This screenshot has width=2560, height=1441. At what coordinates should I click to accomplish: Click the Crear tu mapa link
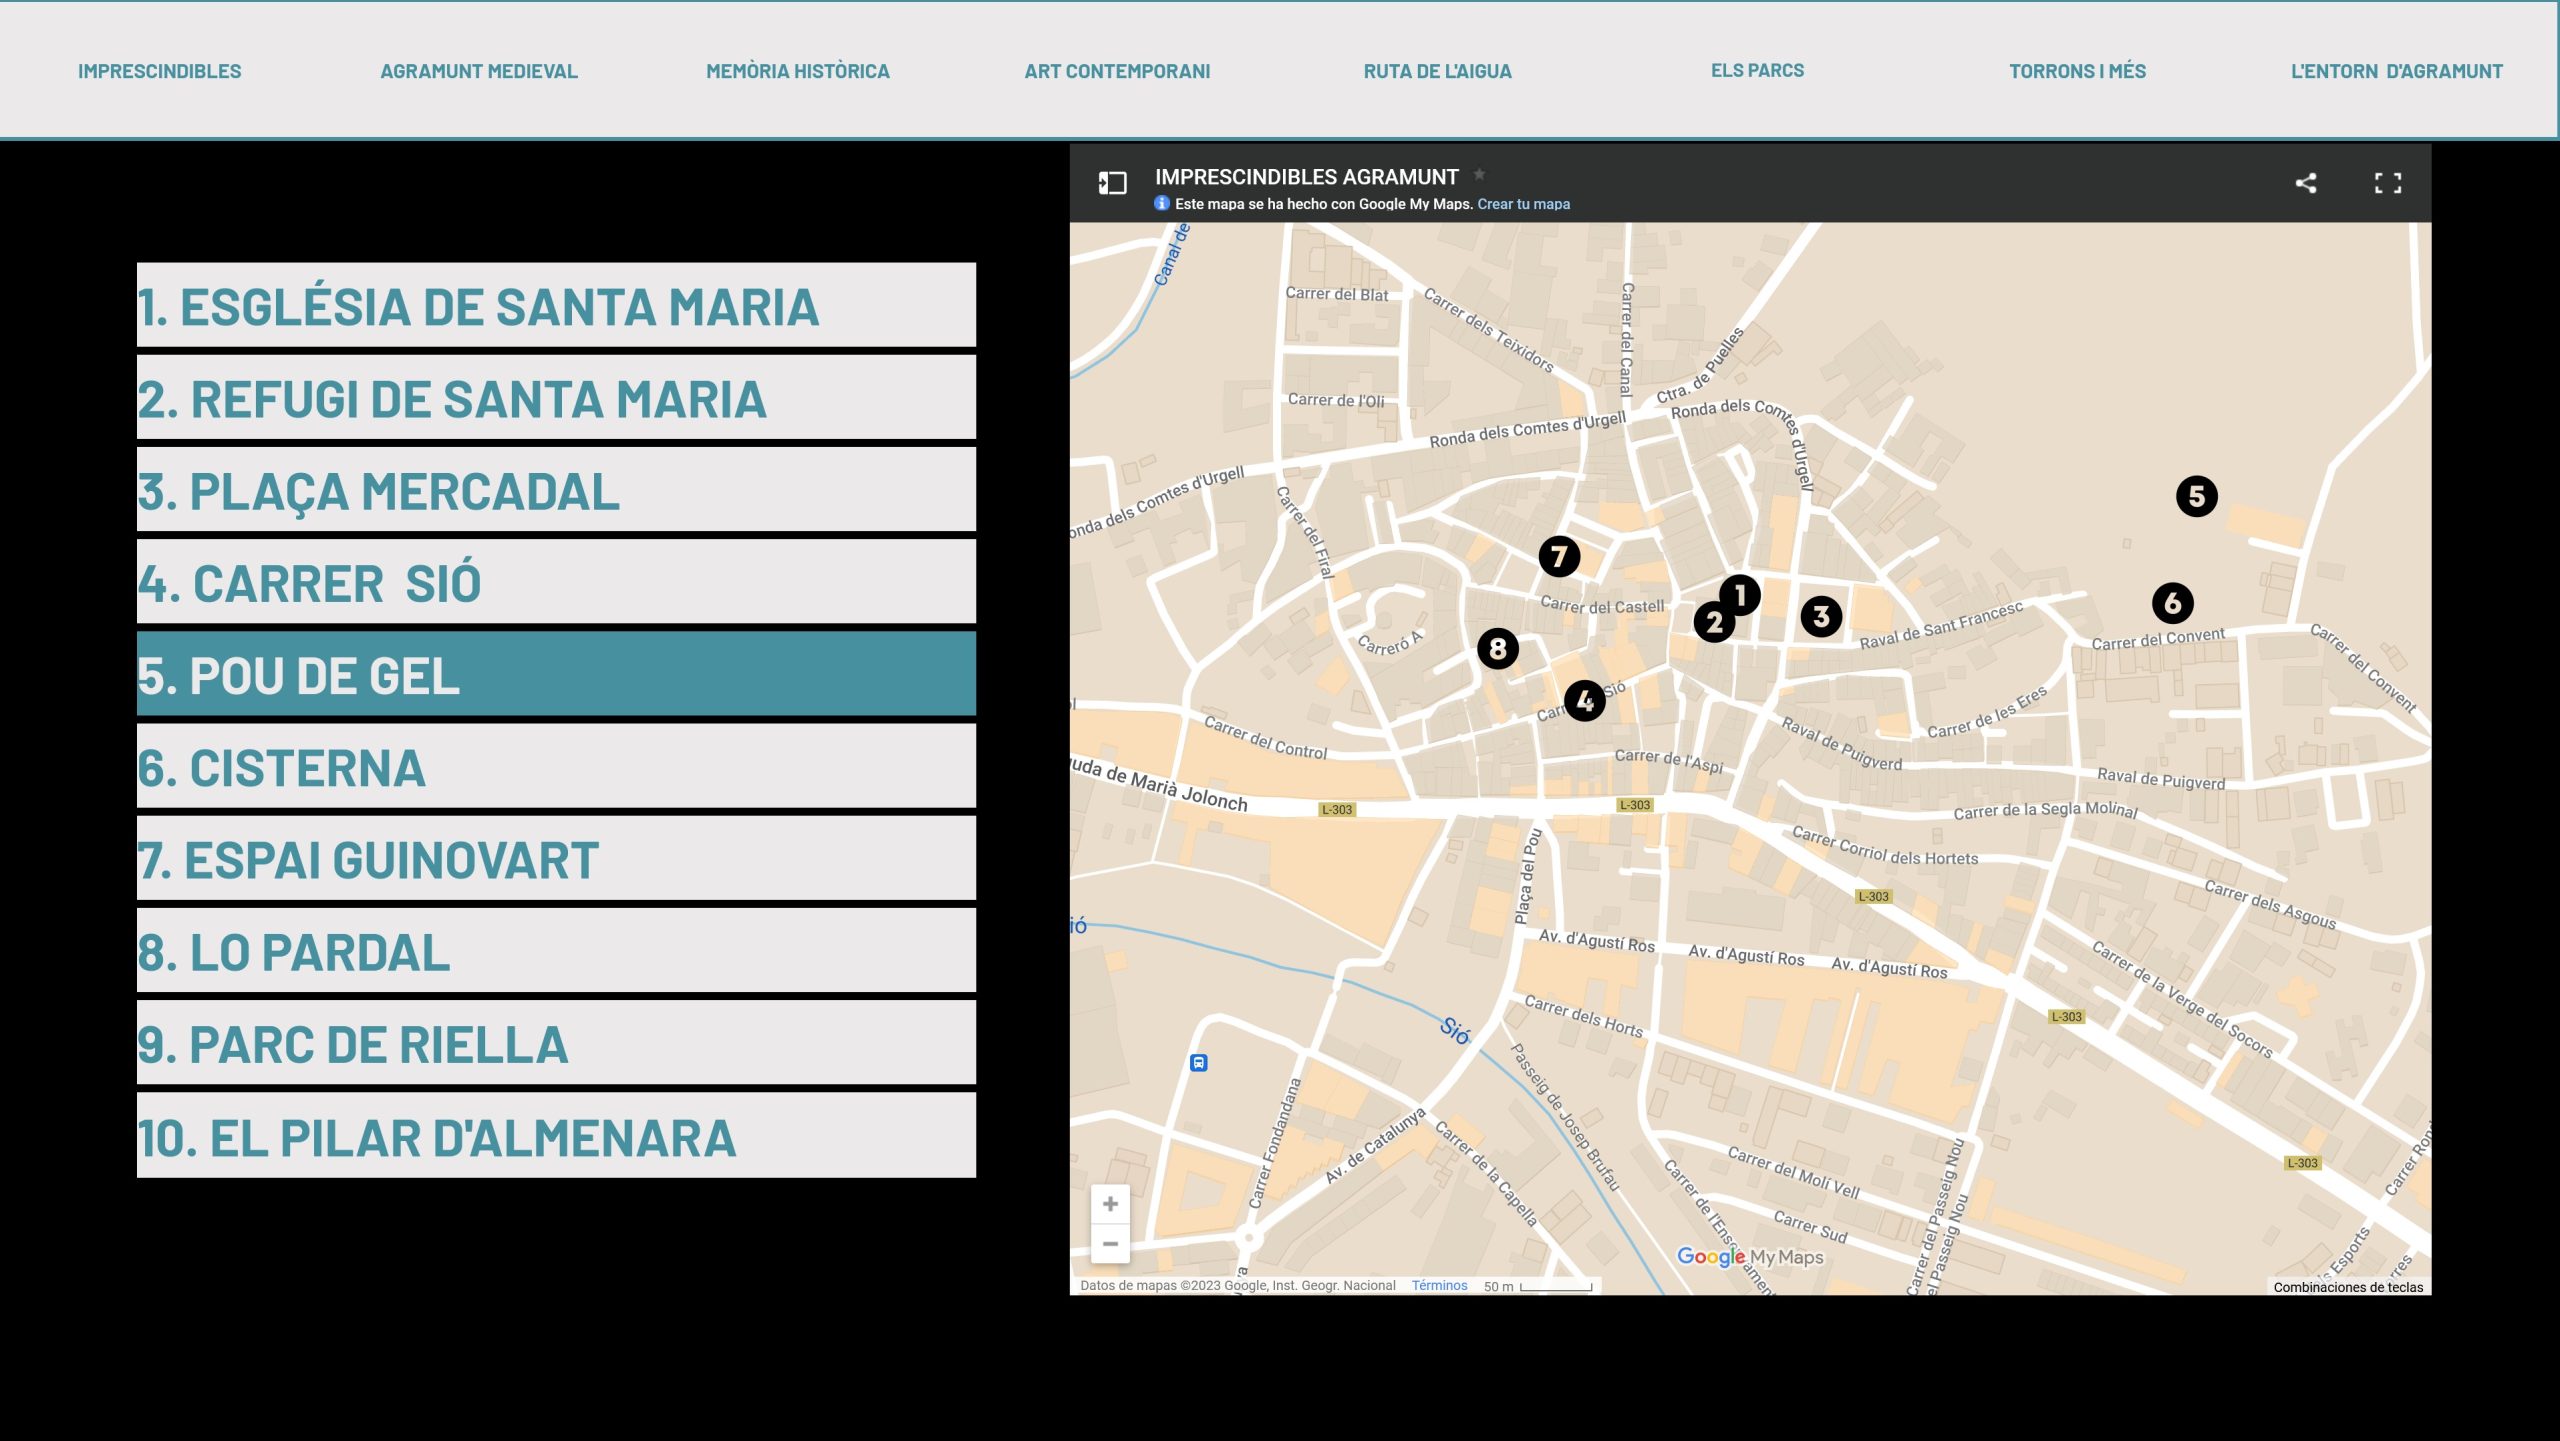click(1523, 204)
